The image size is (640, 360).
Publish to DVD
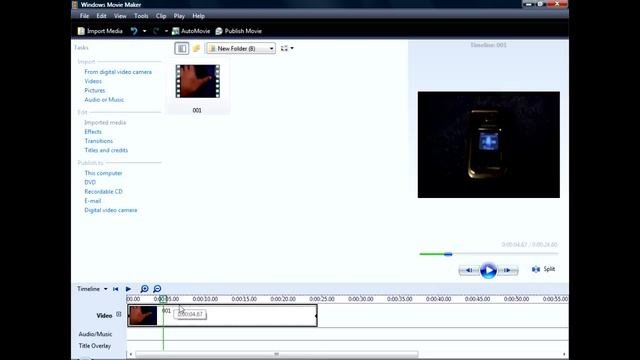[x=90, y=182]
